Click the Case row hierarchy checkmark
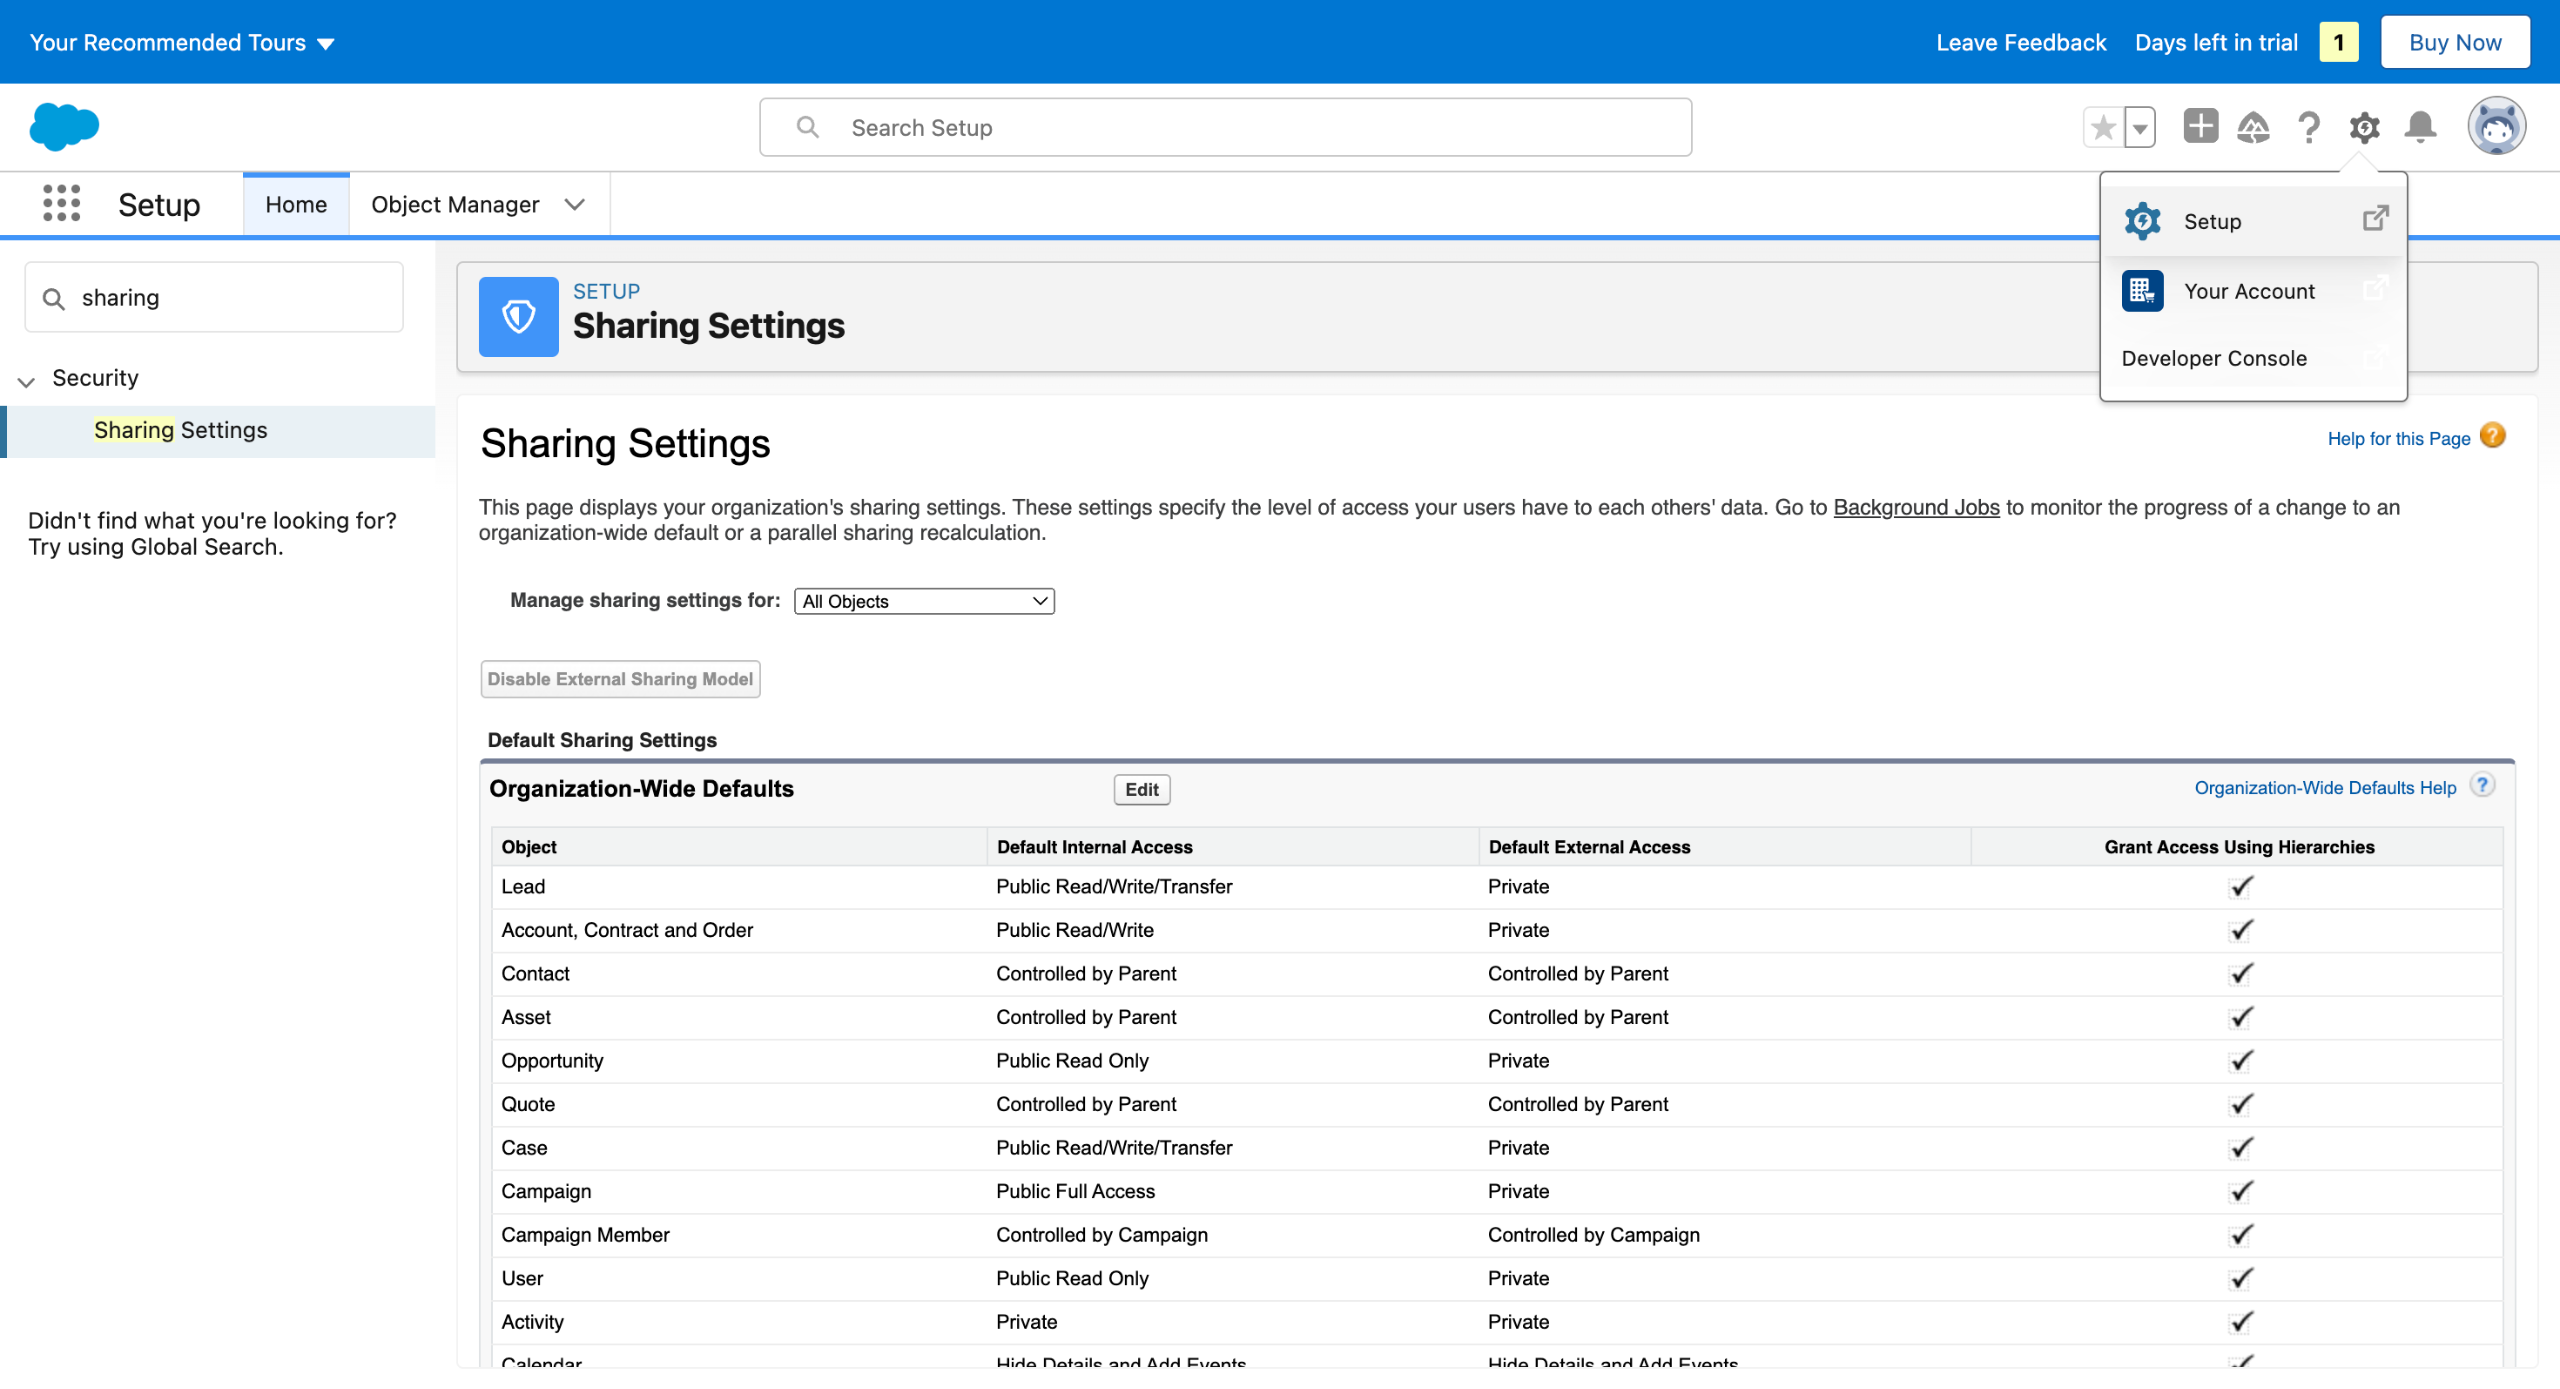 pos(2240,1148)
